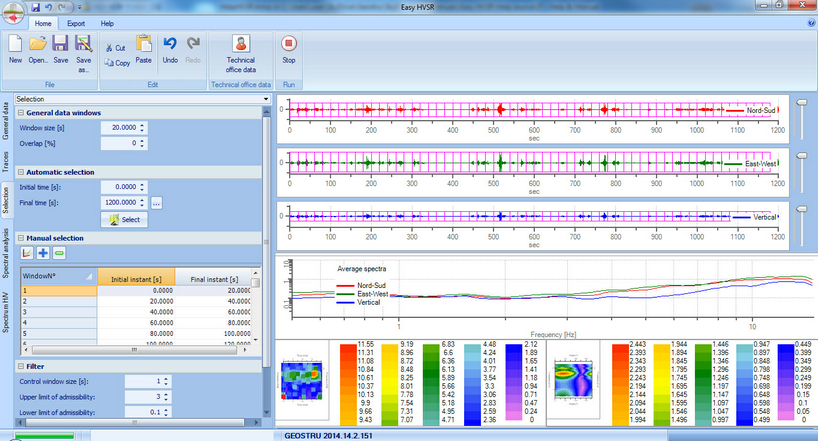Open a file with the Open icon
This screenshot has height=441, width=818.
click(x=38, y=43)
